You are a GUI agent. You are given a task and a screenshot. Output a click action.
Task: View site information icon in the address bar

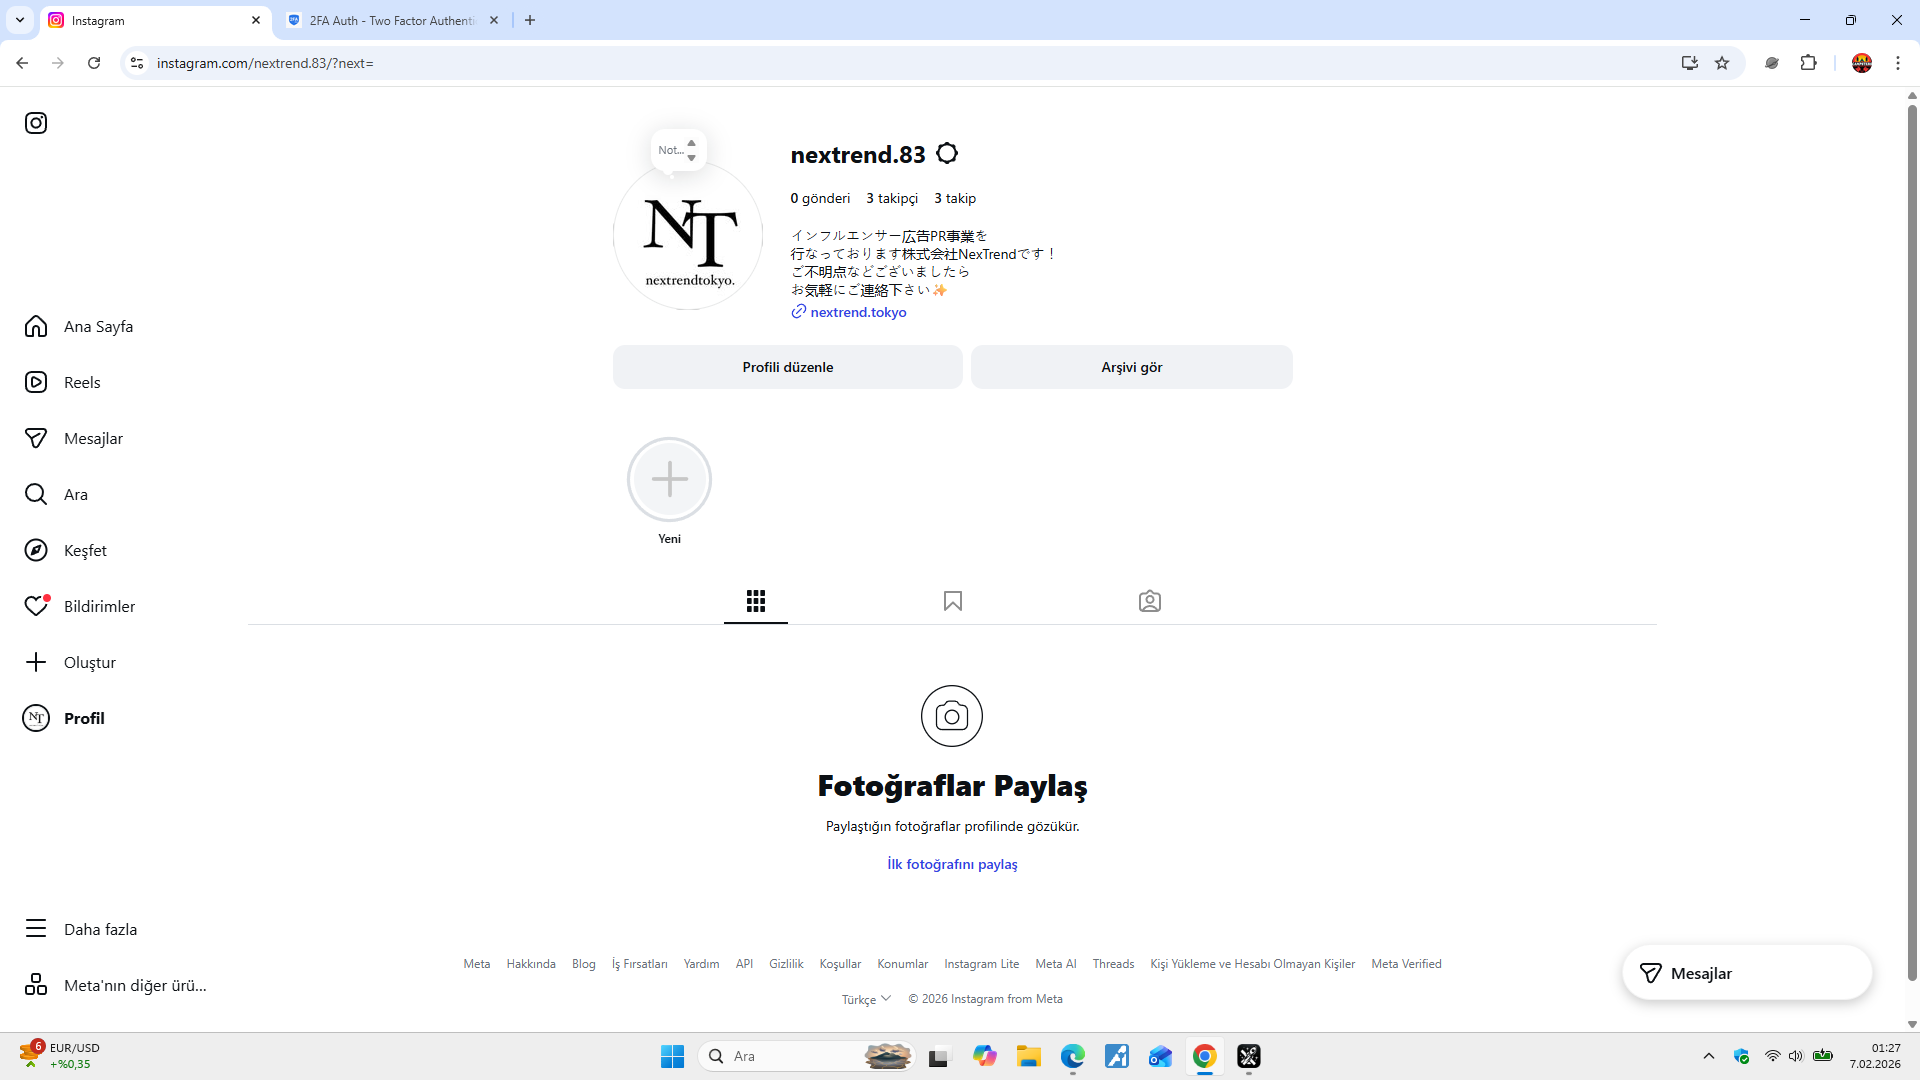[137, 63]
